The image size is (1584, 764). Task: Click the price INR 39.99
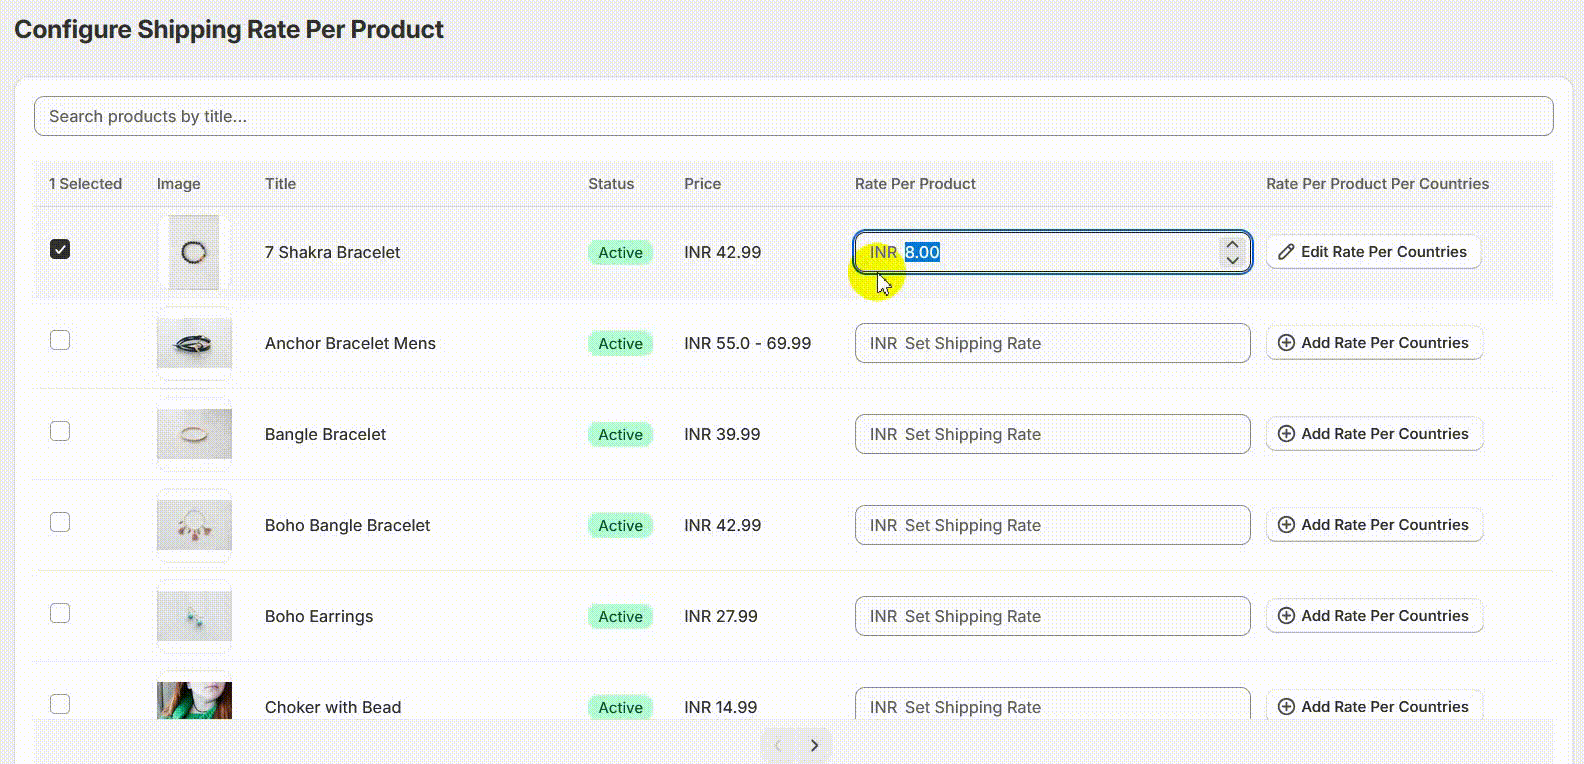tap(722, 434)
